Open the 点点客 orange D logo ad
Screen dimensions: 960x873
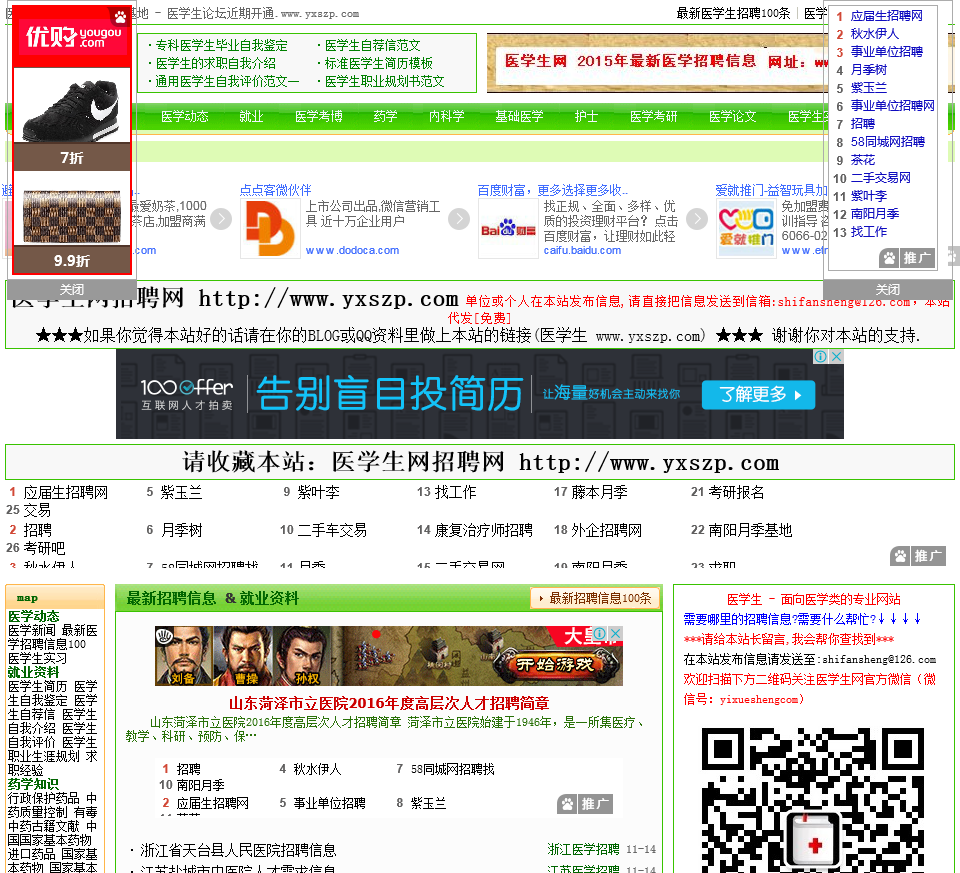pos(270,228)
